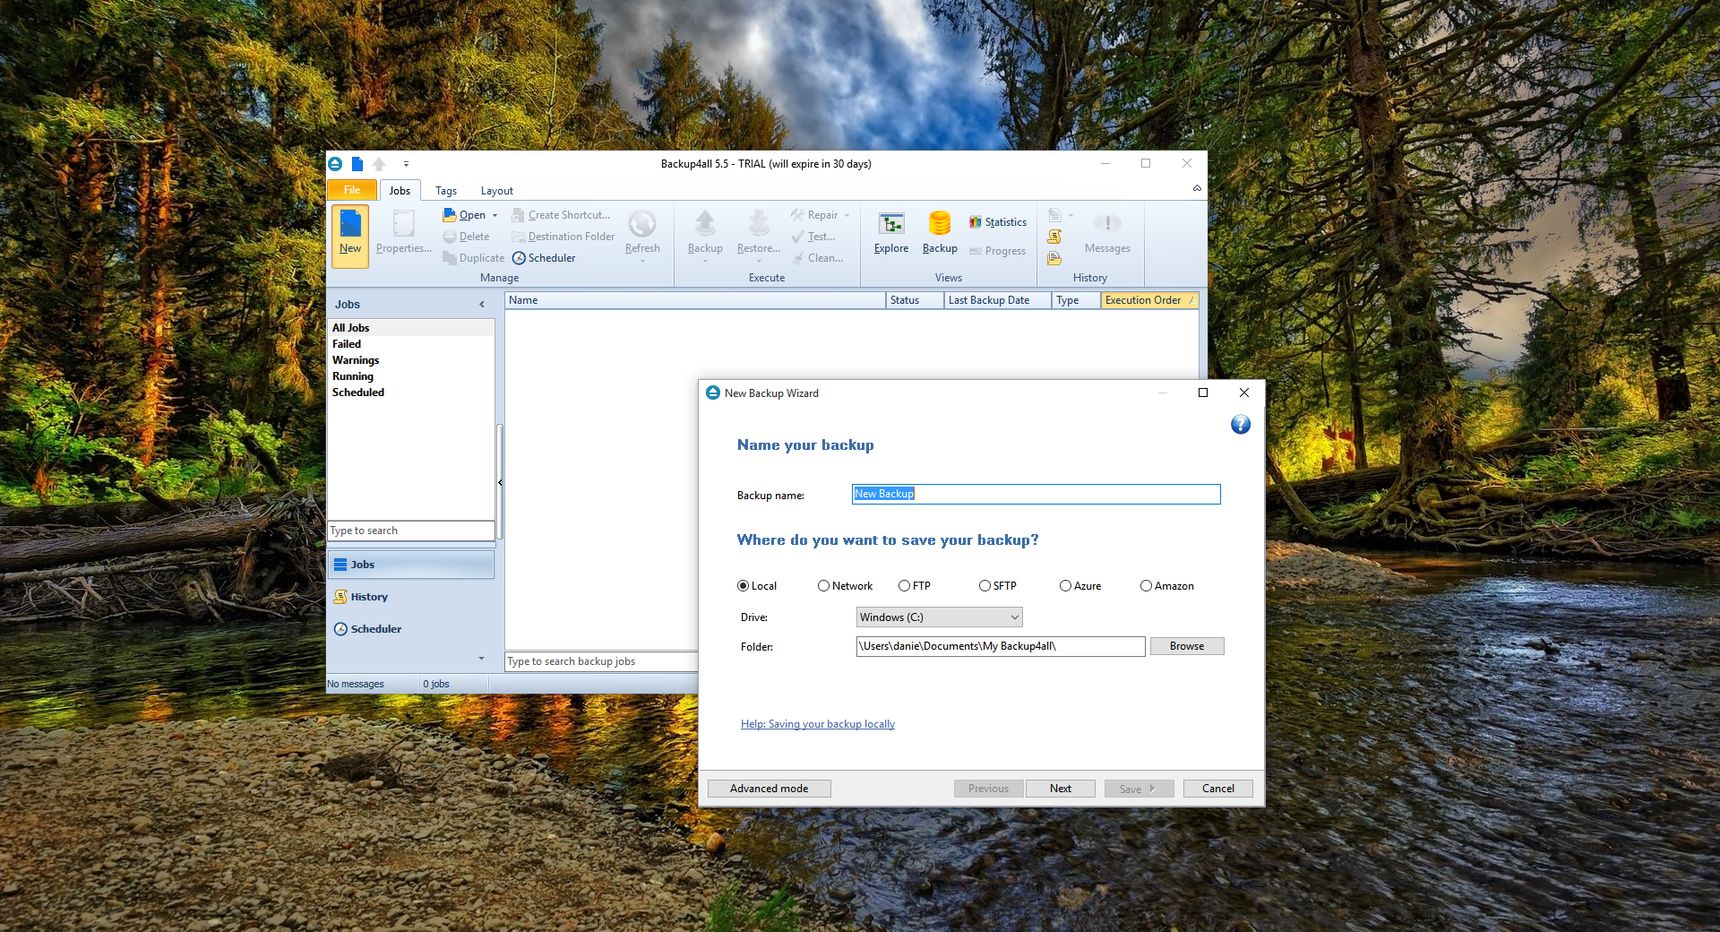Sort by the Last Backup Date column header
Viewport: 1720px width, 932px height.
click(997, 300)
